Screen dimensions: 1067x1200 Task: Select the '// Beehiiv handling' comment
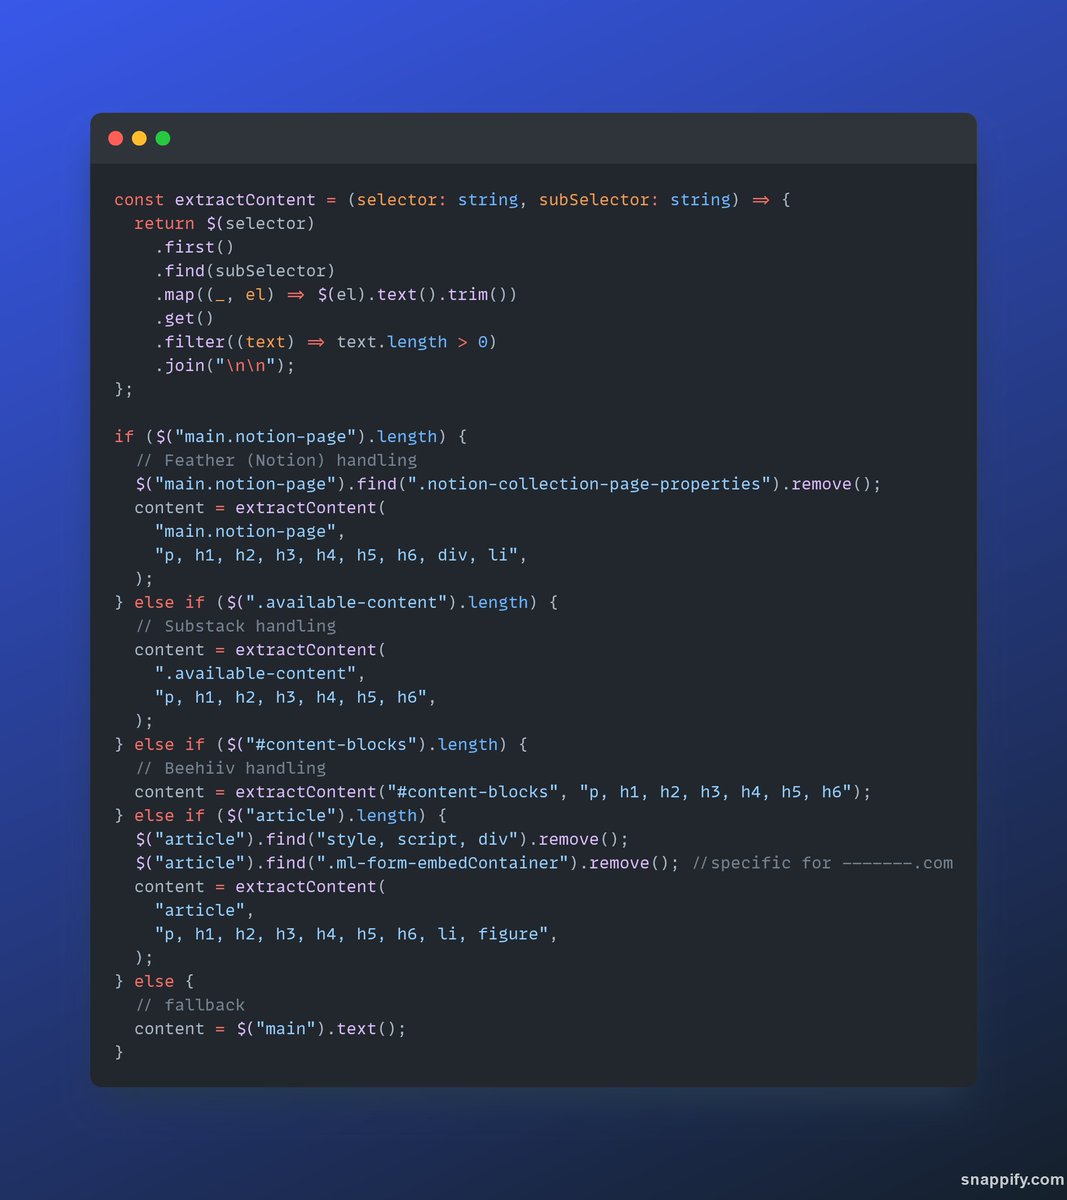(230, 768)
